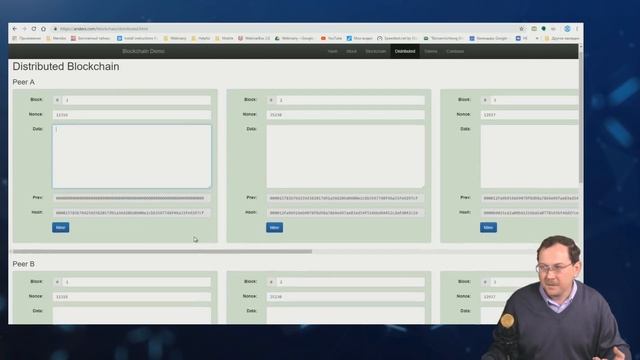Open the Block page in navbar
This screenshot has height=360, width=640.
pyautogui.click(x=351, y=51)
